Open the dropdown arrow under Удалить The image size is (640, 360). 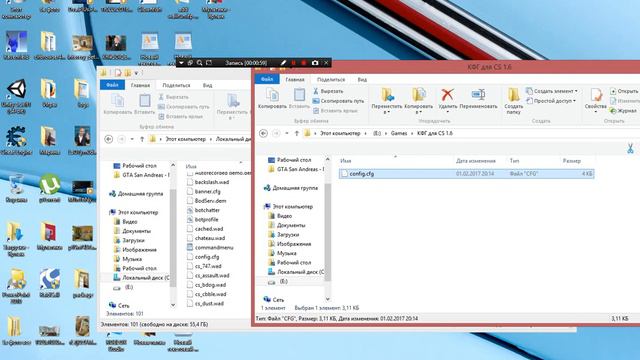(447, 112)
